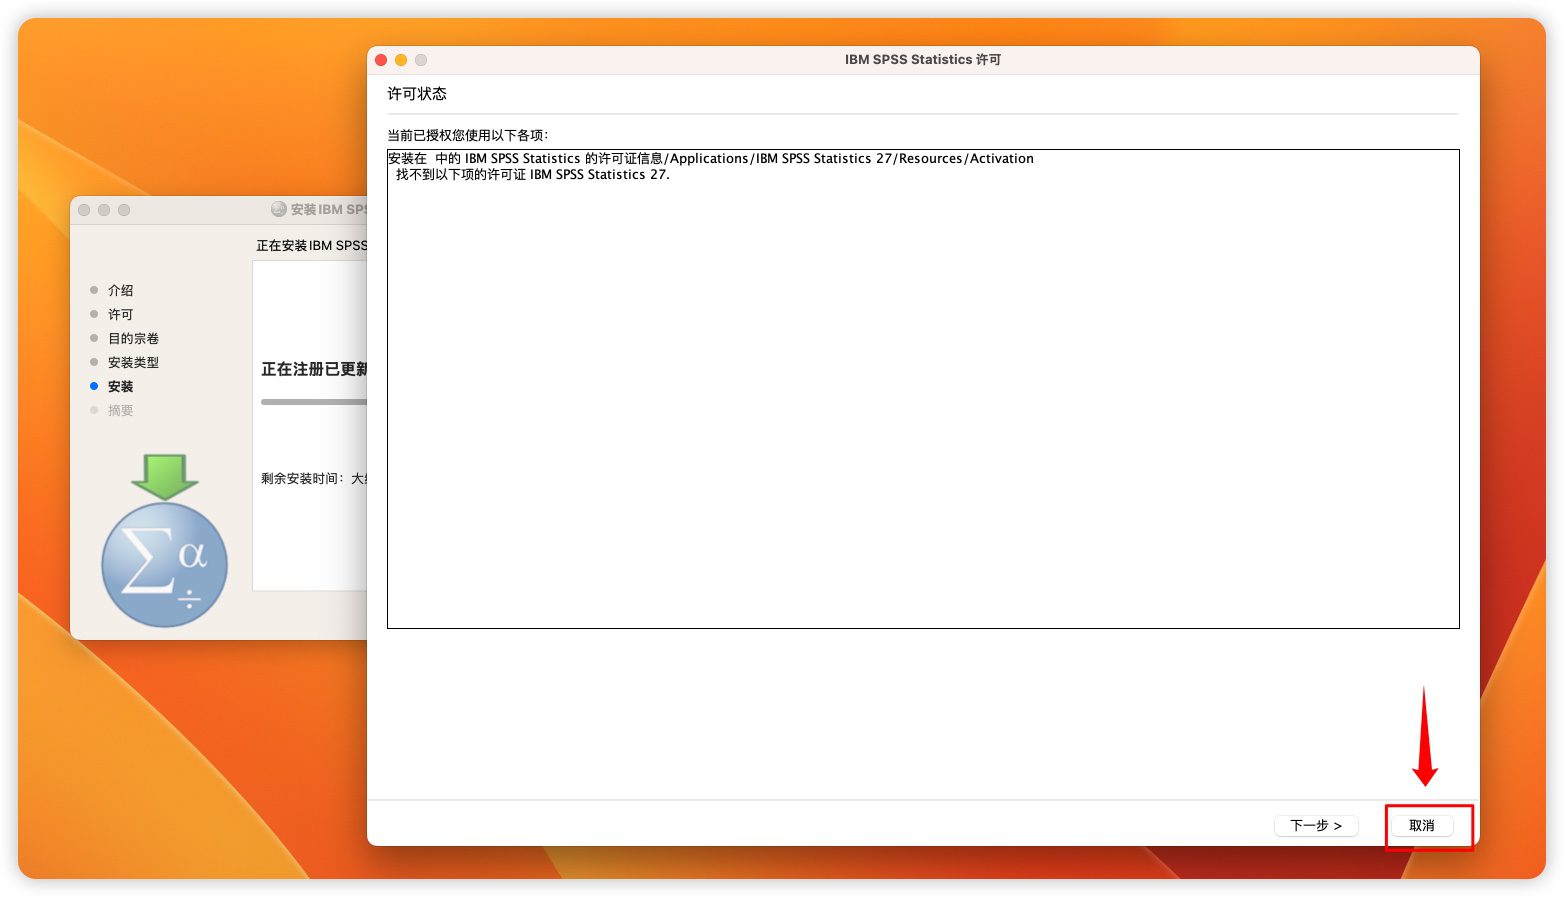
Task: Click the blue bullet beside 安装 step
Action: (94, 386)
